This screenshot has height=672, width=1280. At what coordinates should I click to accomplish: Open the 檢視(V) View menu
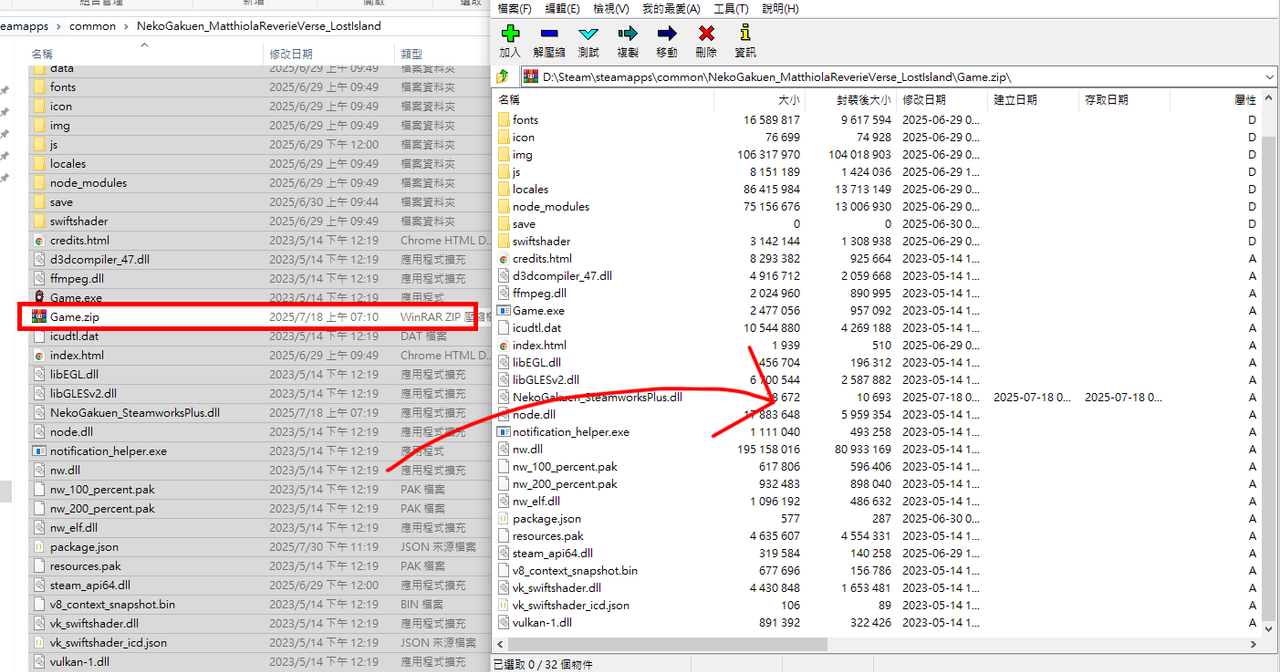611,8
